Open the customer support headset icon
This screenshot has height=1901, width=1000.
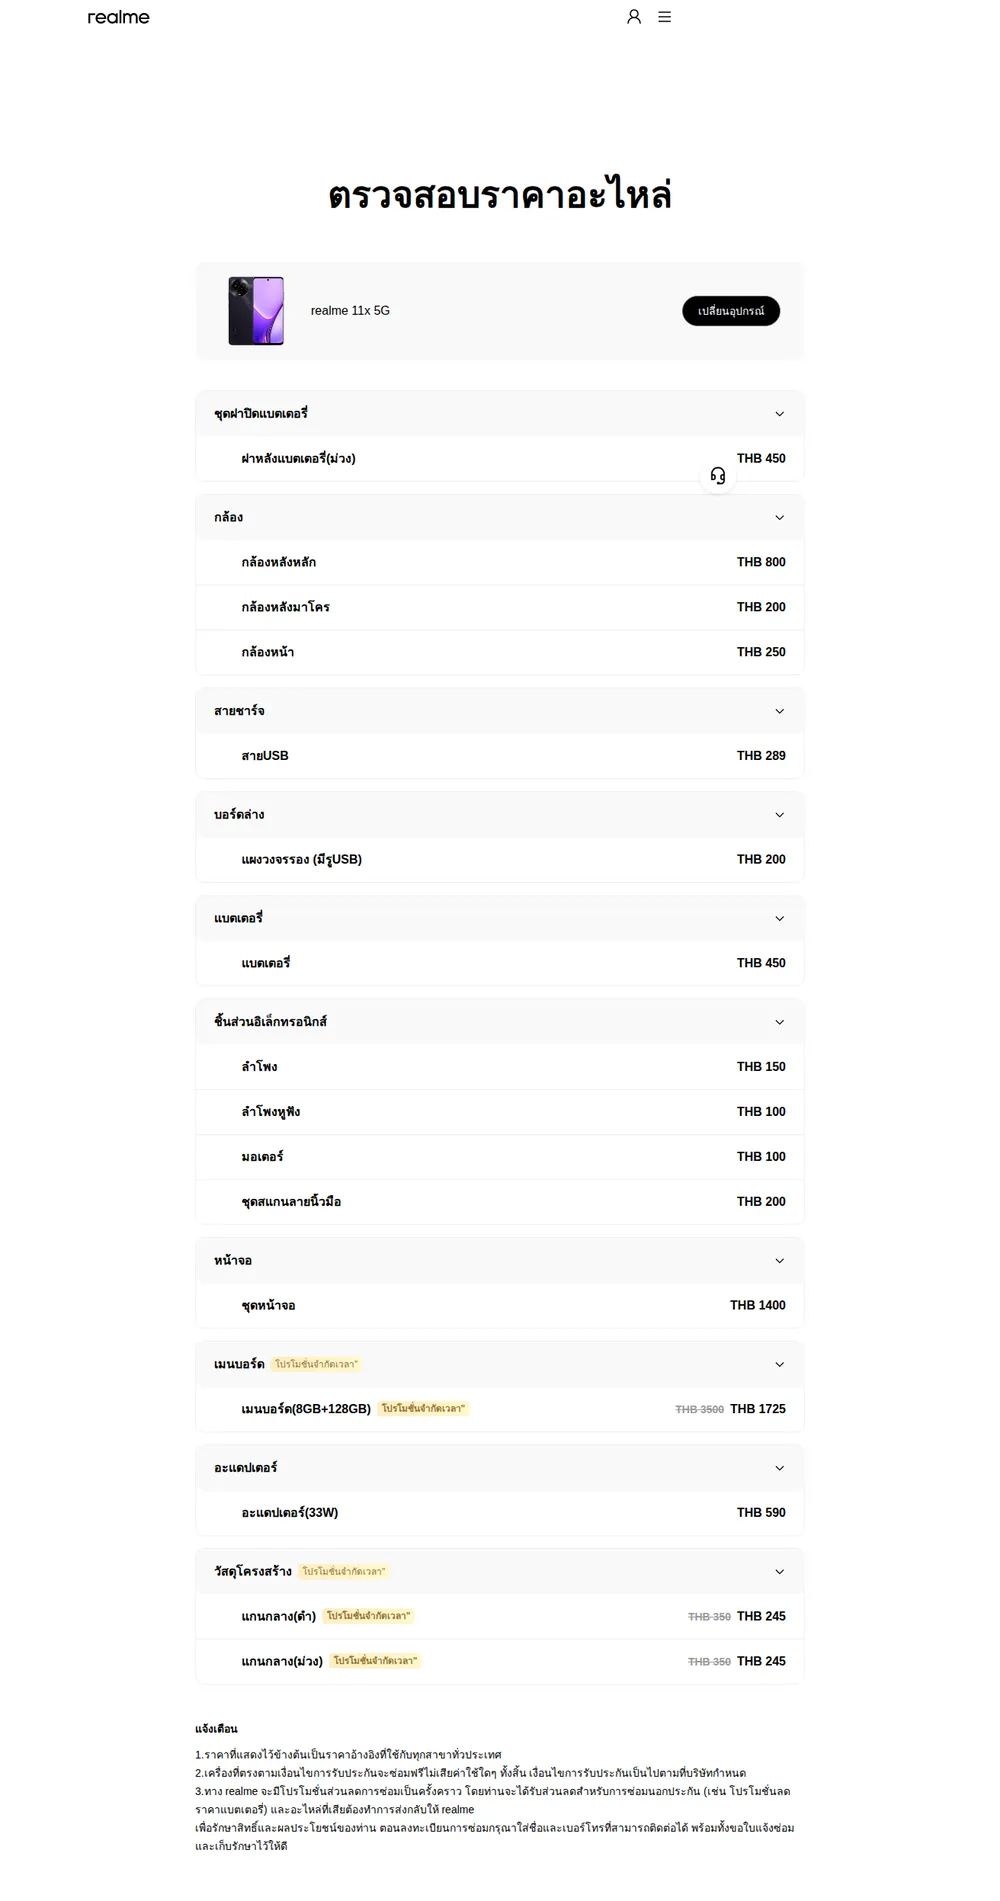pyautogui.click(x=718, y=476)
